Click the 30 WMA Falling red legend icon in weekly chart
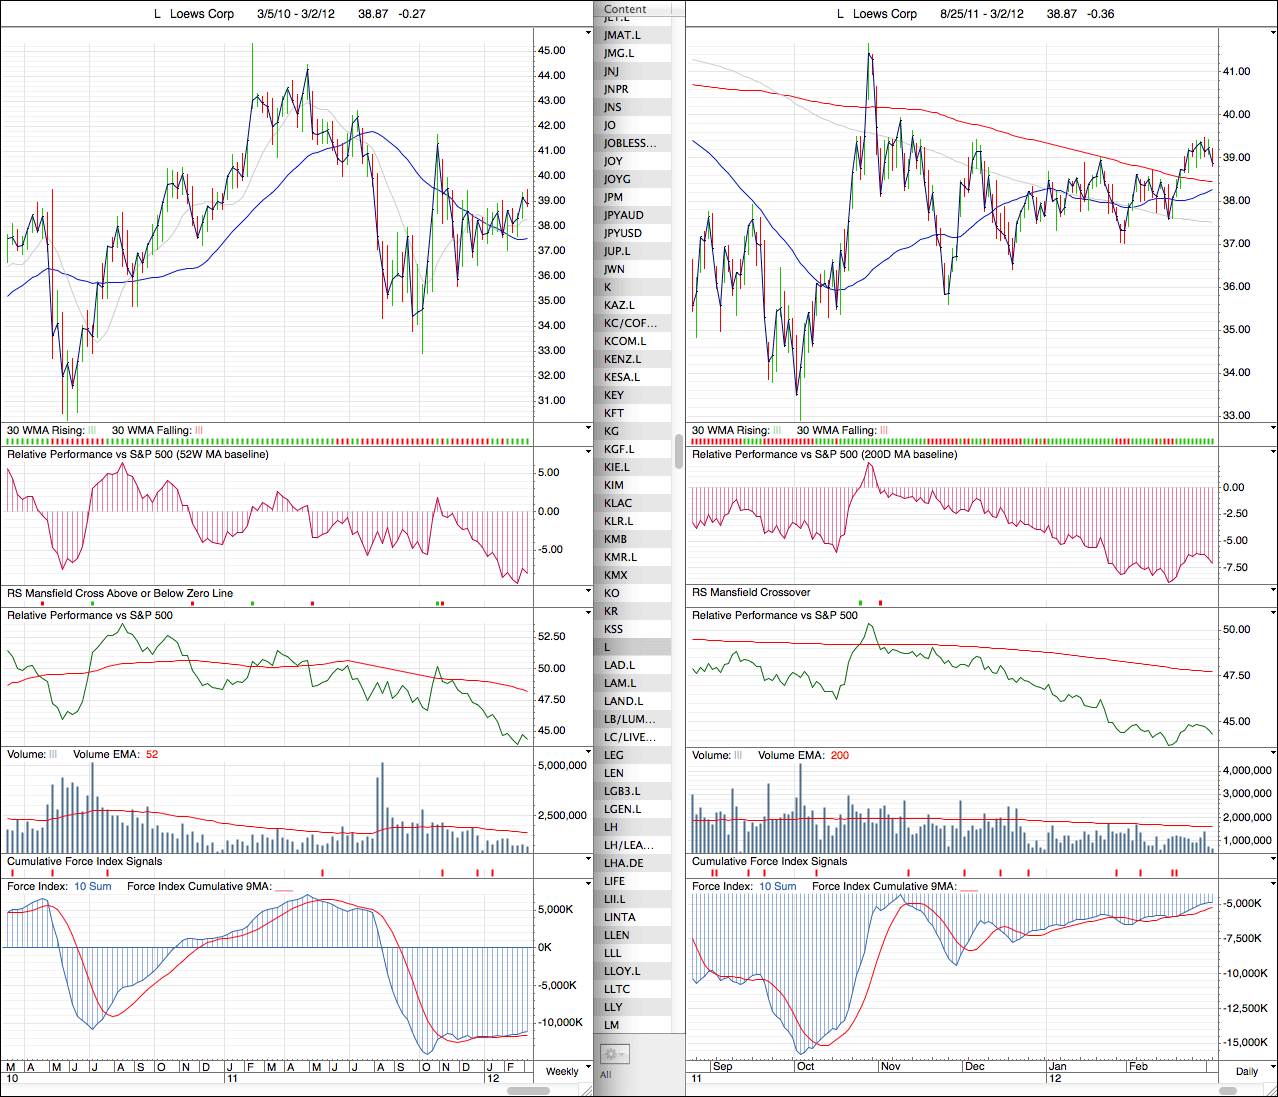1278x1097 pixels. point(198,431)
